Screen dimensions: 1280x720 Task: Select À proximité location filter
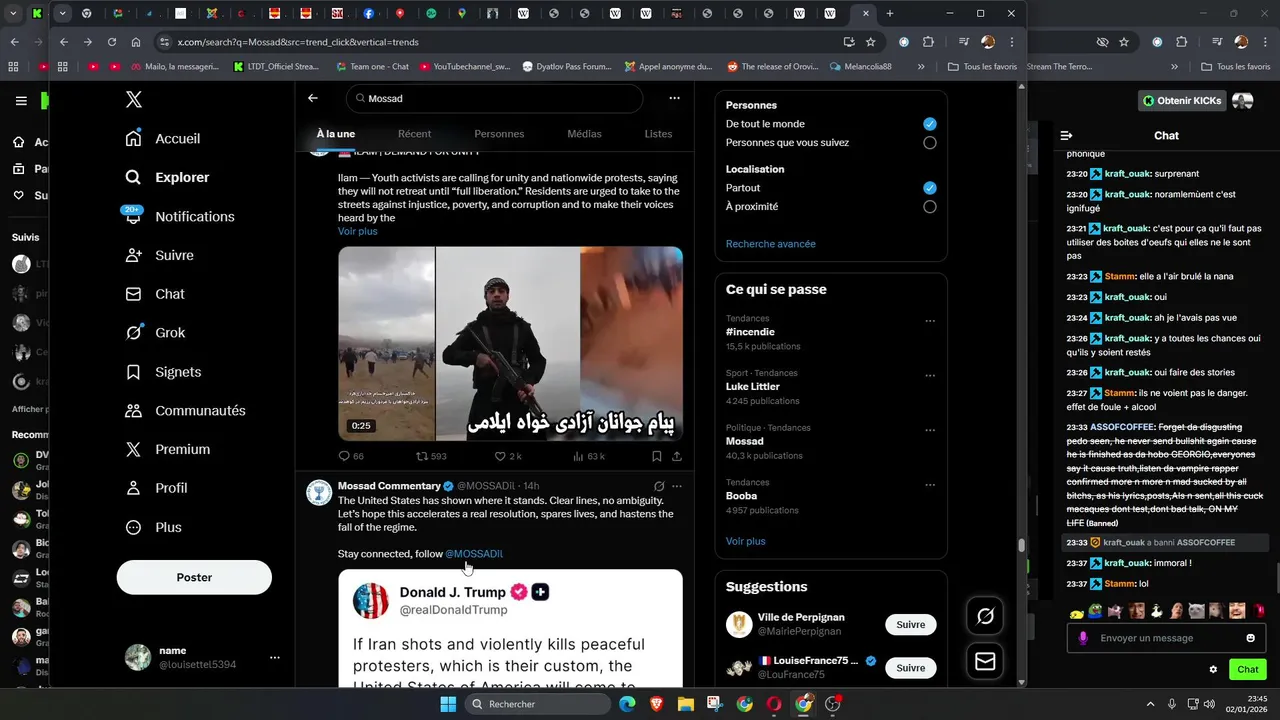pos(930,207)
